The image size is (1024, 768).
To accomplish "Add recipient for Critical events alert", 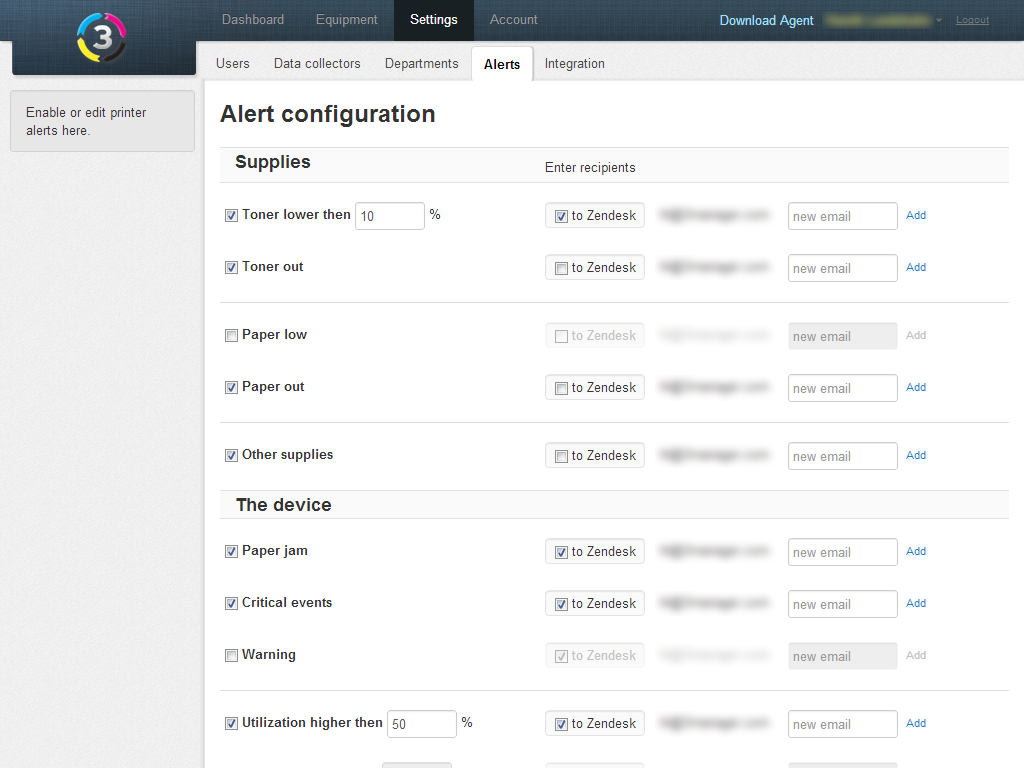I will [916, 603].
